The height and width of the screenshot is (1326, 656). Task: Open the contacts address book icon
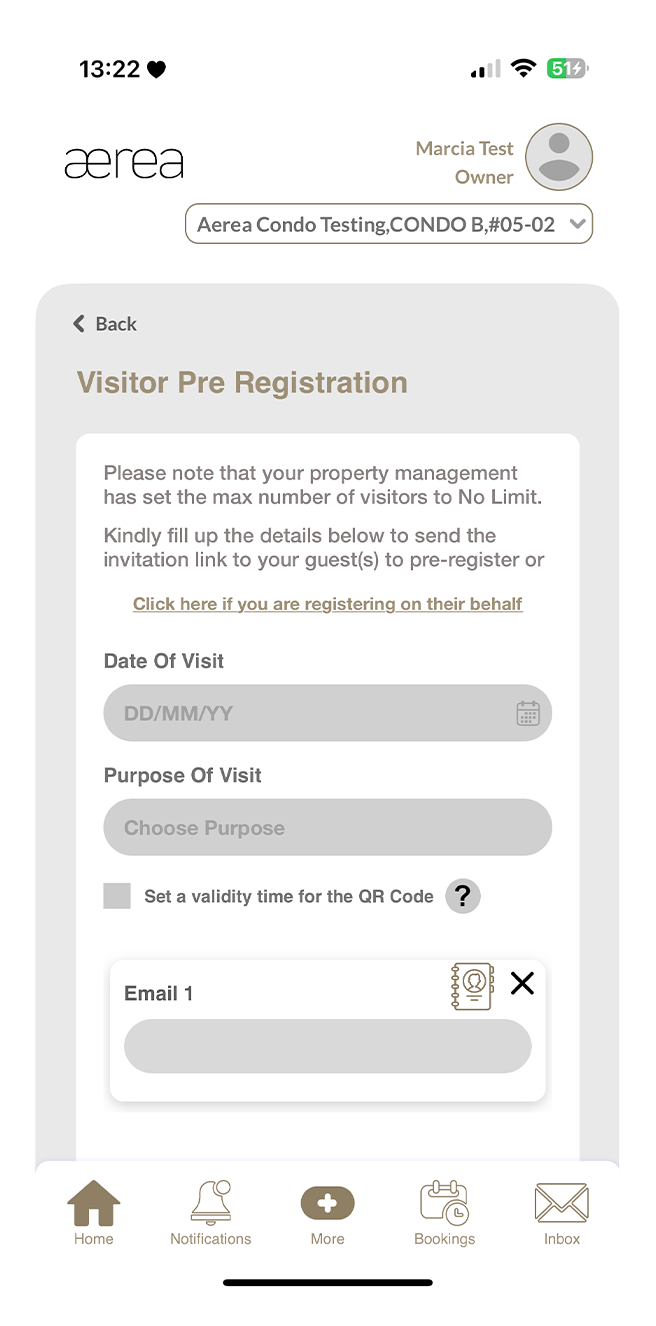470,985
